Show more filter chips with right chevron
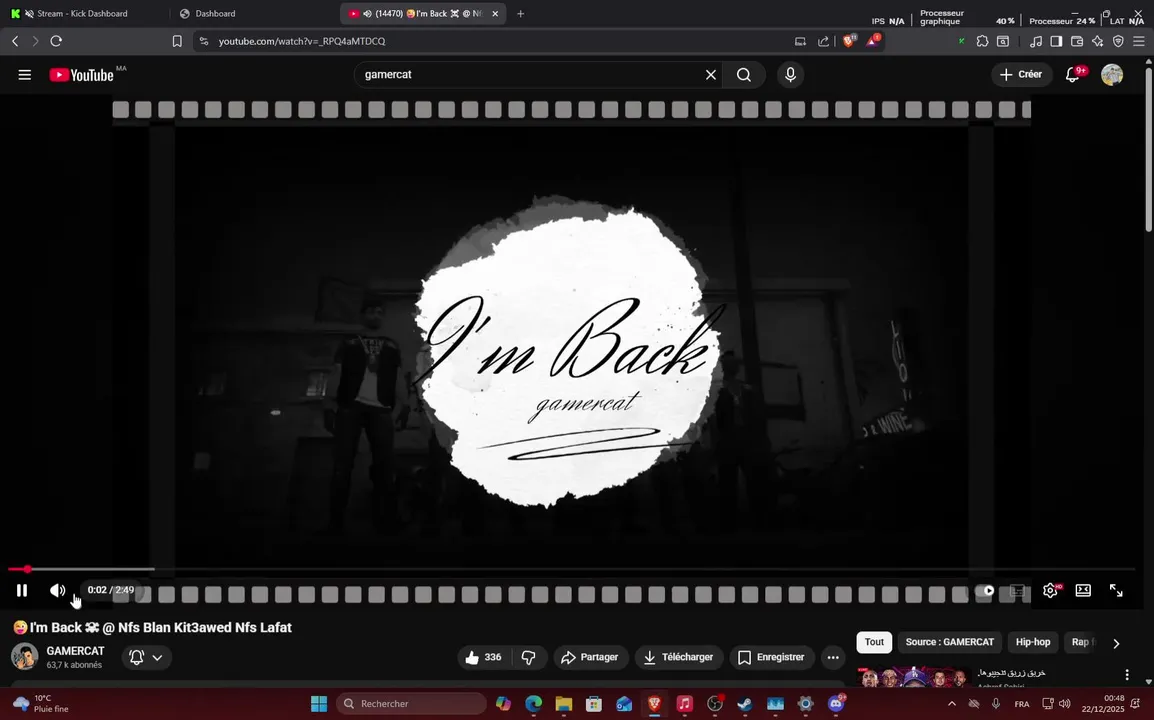This screenshot has width=1154, height=720. pos(1116,643)
